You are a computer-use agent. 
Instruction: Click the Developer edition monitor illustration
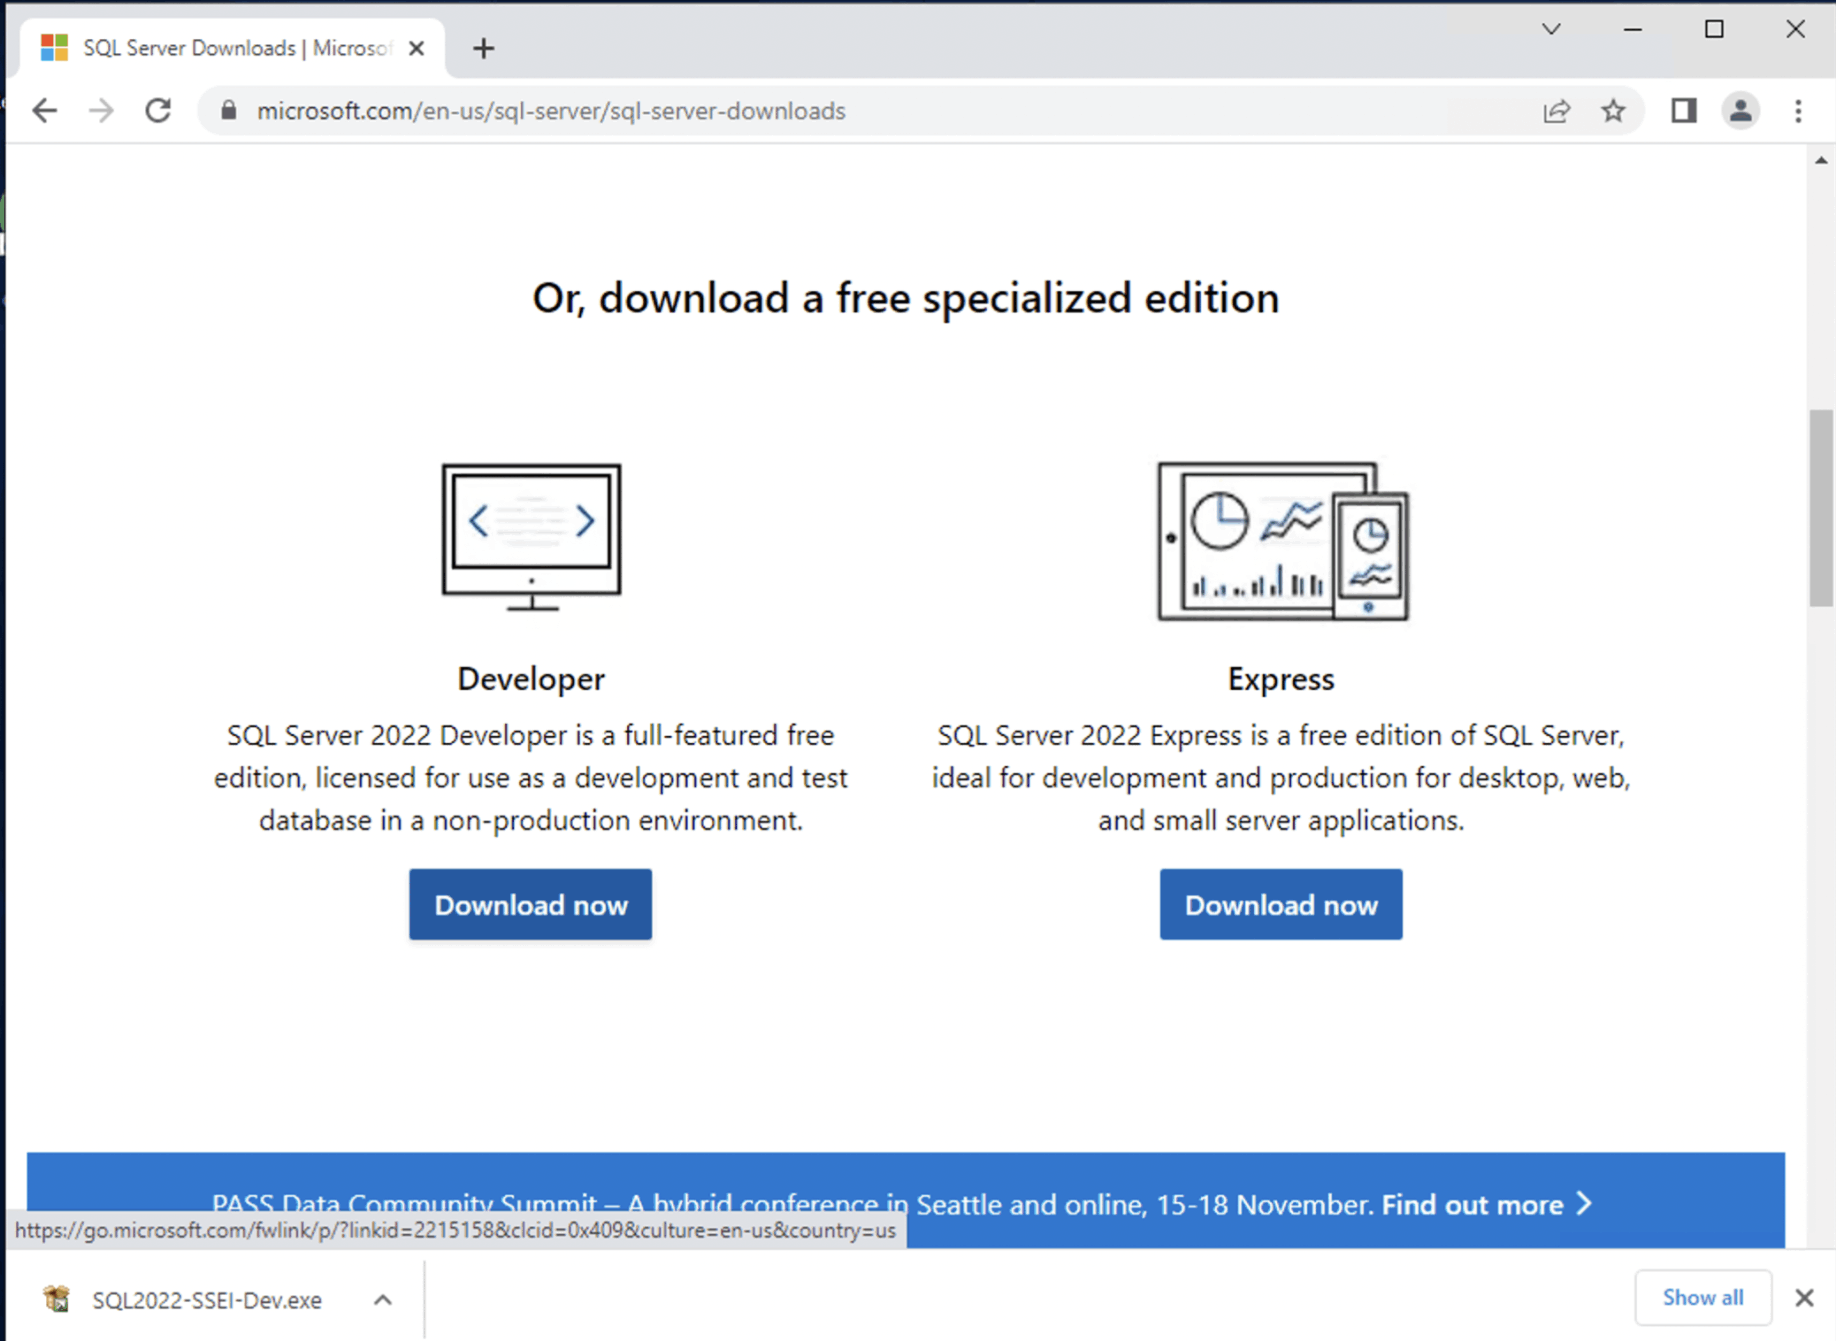coord(531,537)
